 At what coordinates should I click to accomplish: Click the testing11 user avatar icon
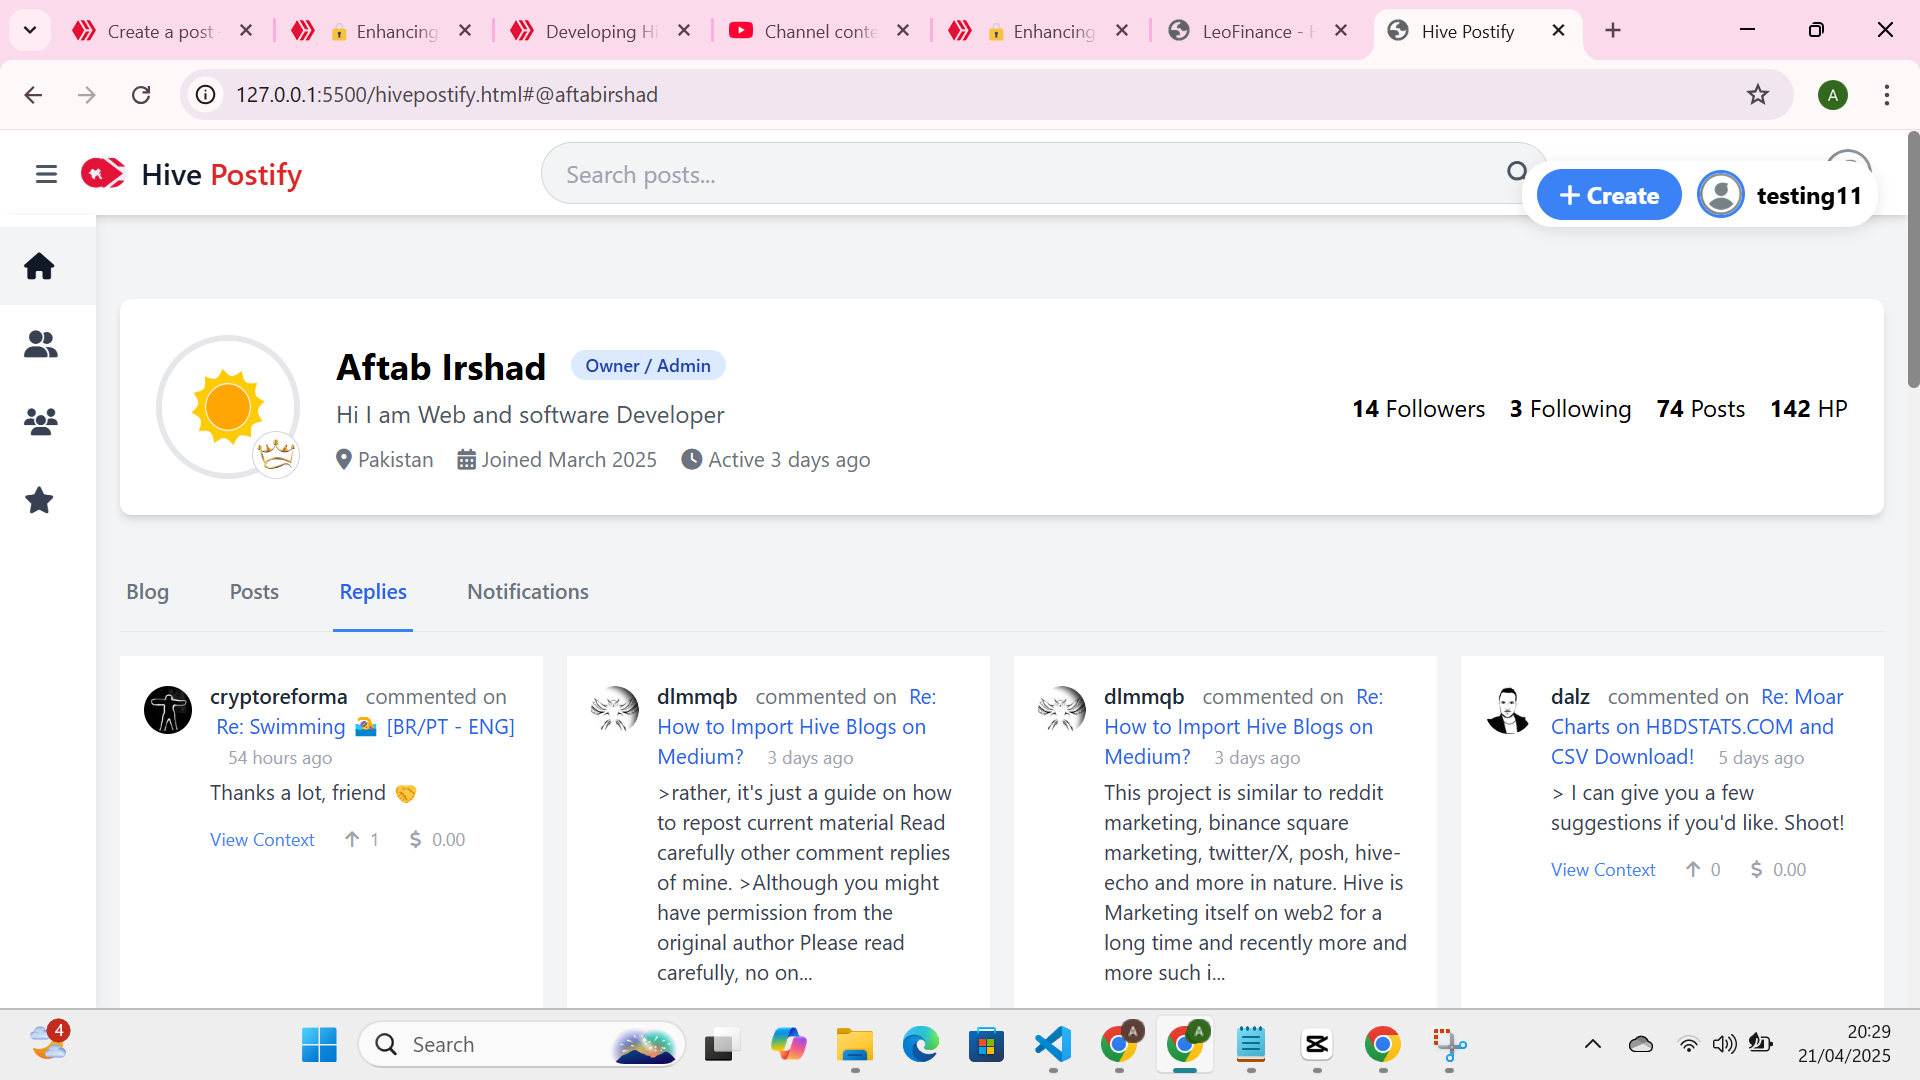(x=1720, y=195)
